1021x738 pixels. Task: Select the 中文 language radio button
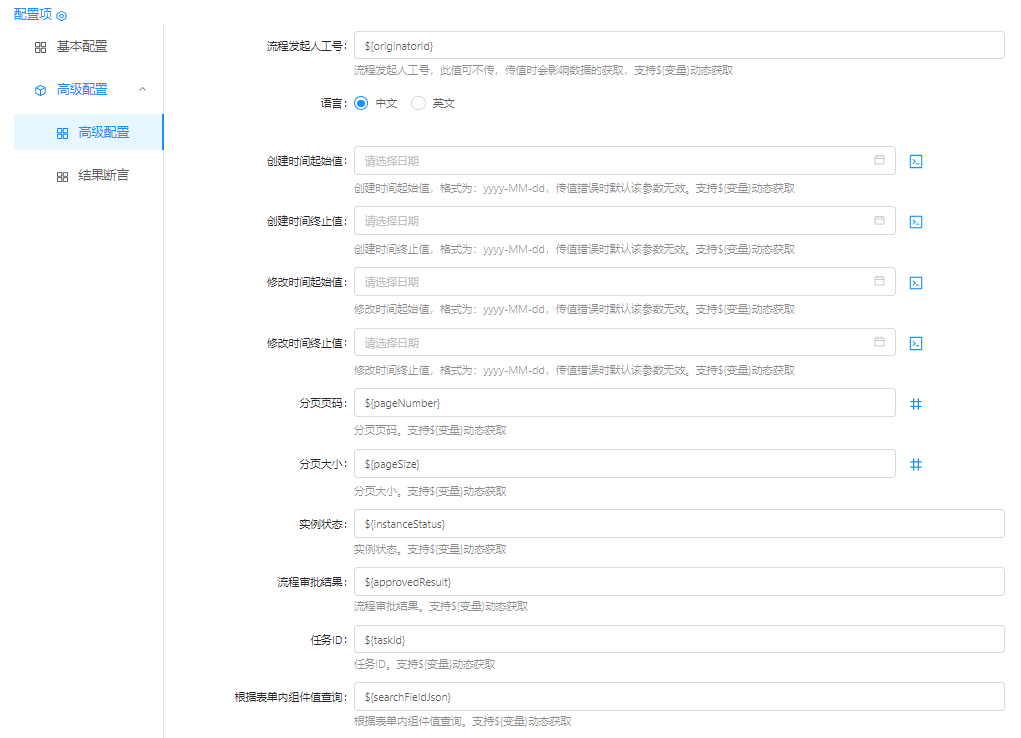pos(361,103)
